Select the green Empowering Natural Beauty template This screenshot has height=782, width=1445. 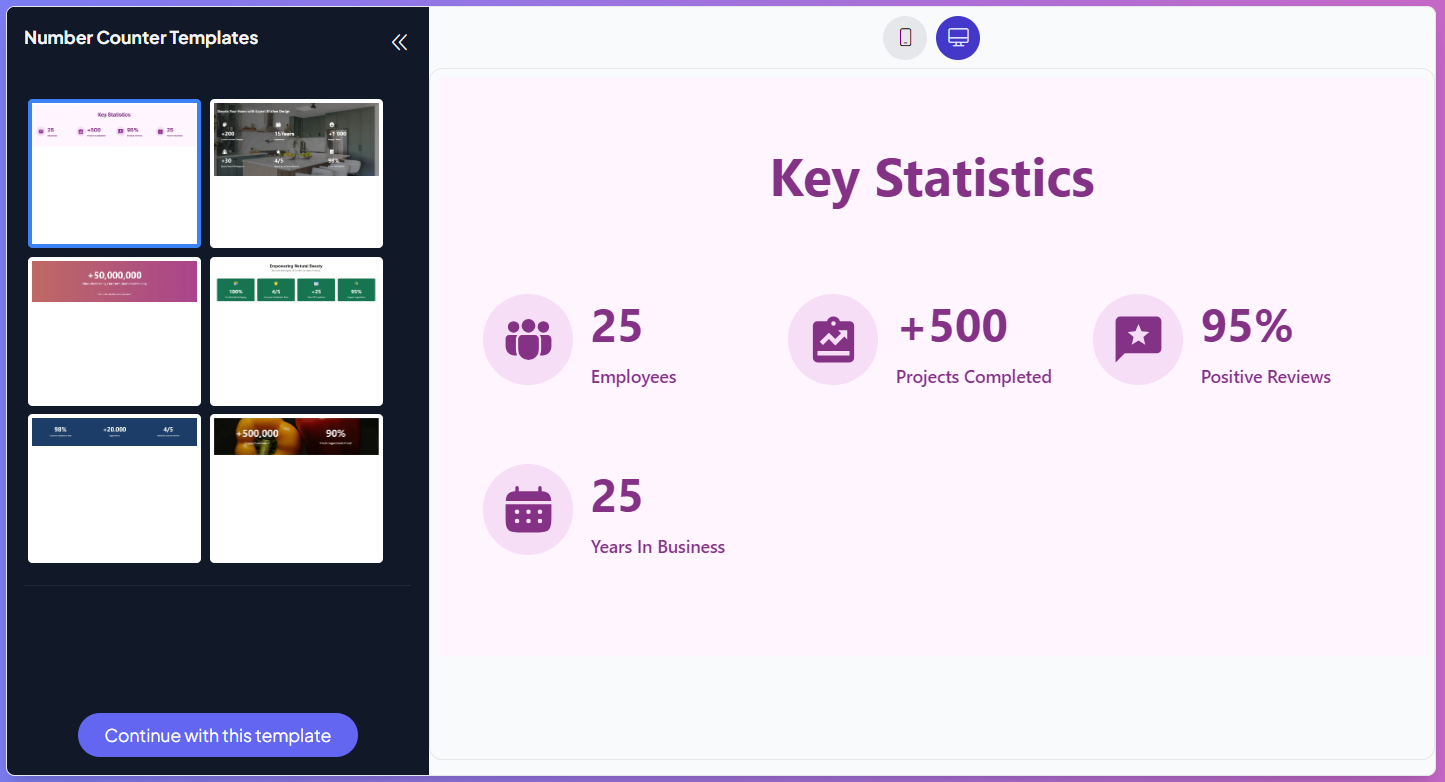[x=296, y=331]
